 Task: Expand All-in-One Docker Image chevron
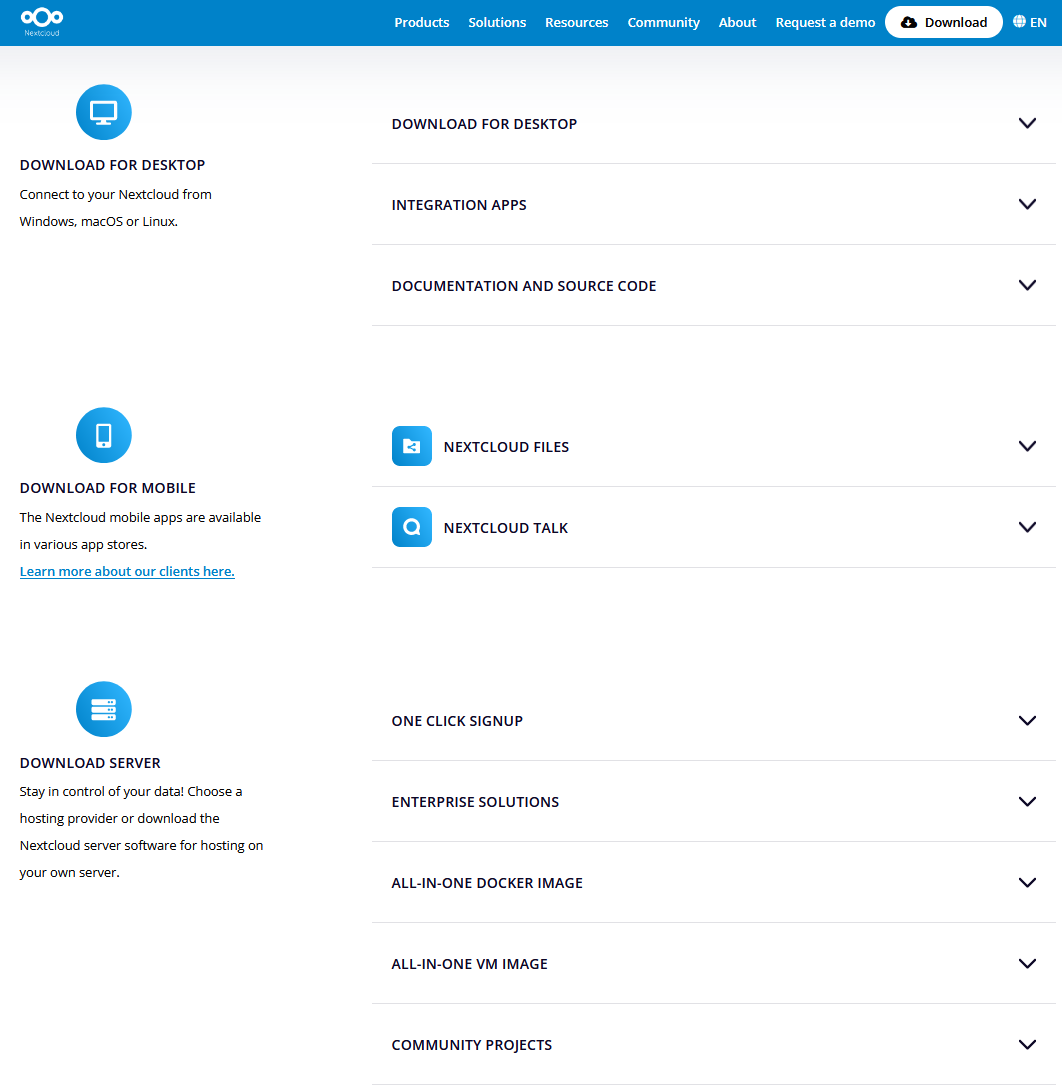coord(1027,882)
